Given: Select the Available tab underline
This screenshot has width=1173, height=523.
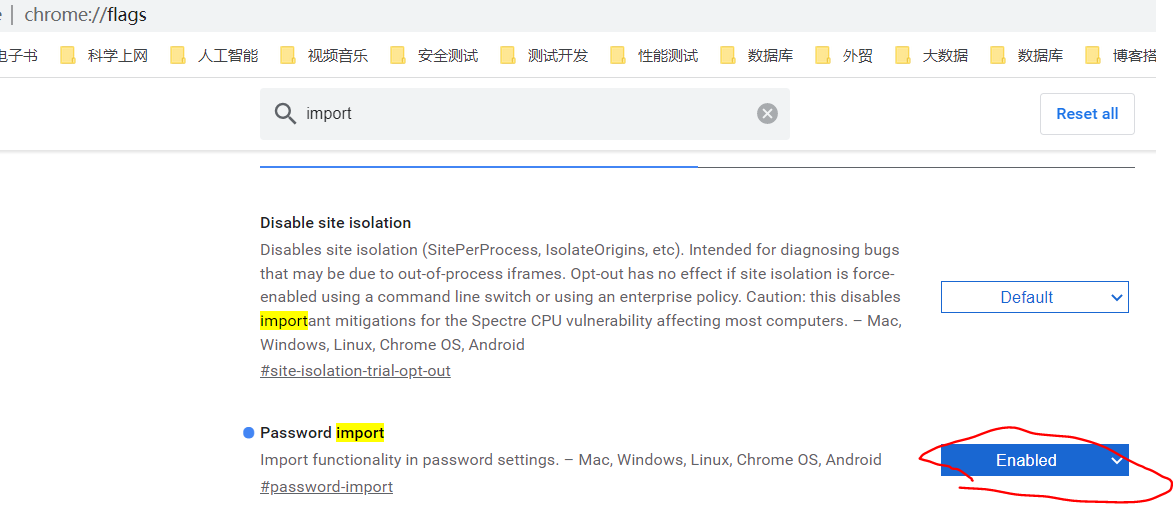Looking at the screenshot, I should (x=479, y=166).
